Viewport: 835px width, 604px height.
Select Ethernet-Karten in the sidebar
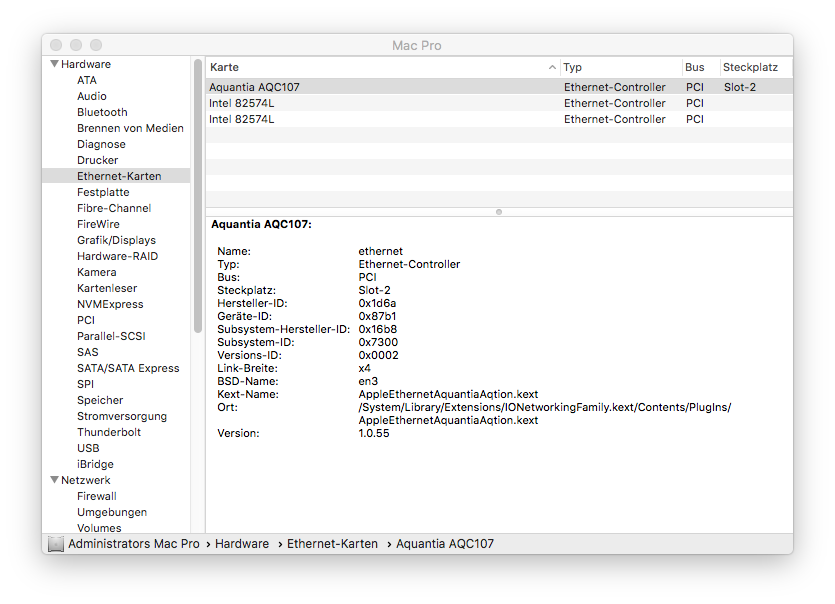pyautogui.click(x=116, y=176)
